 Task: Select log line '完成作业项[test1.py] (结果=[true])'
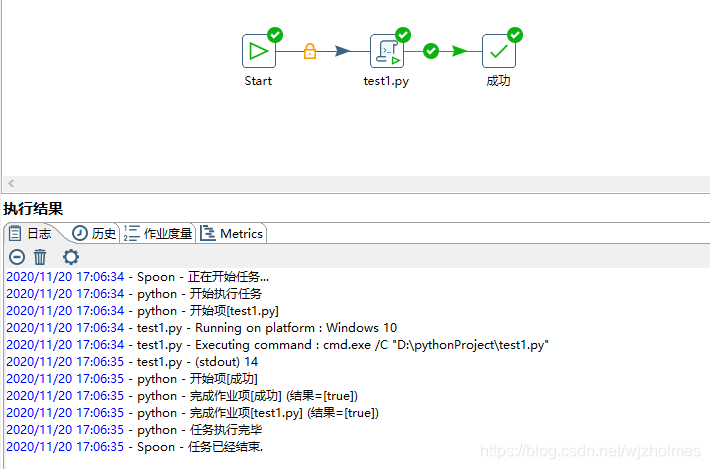(x=192, y=413)
